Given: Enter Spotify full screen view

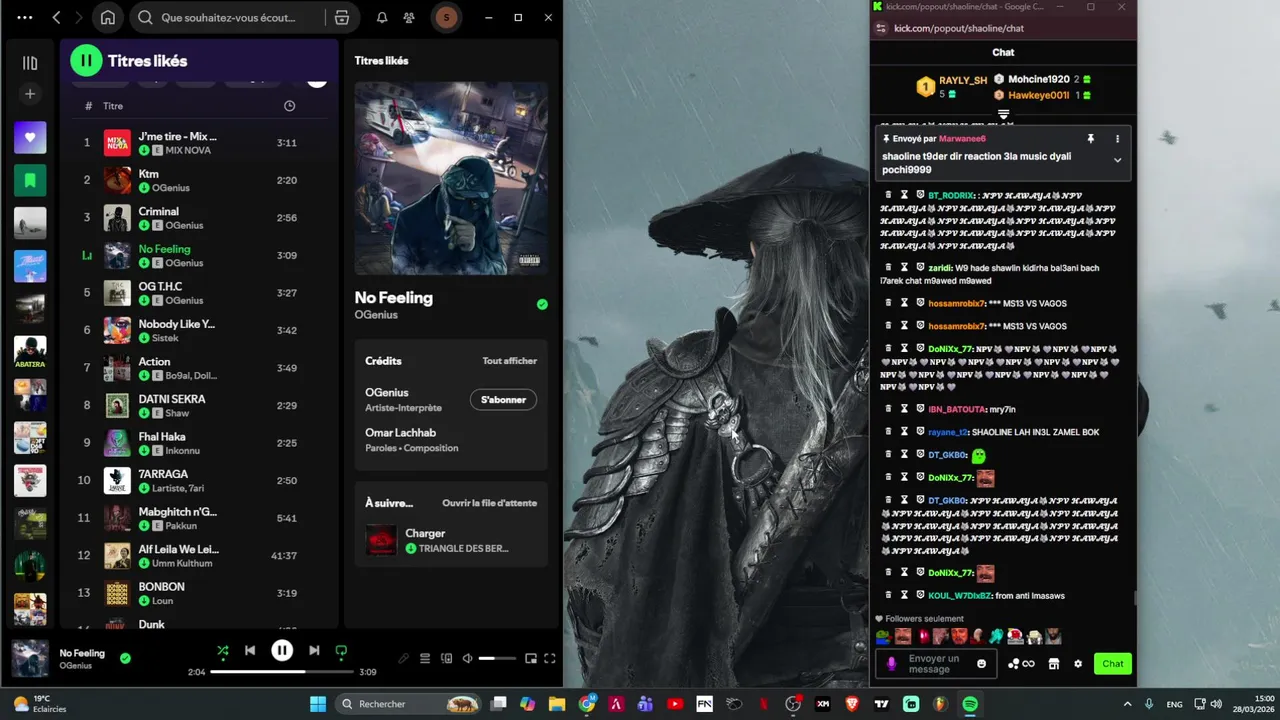Looking at the screenshot, I should coord(549,658).
